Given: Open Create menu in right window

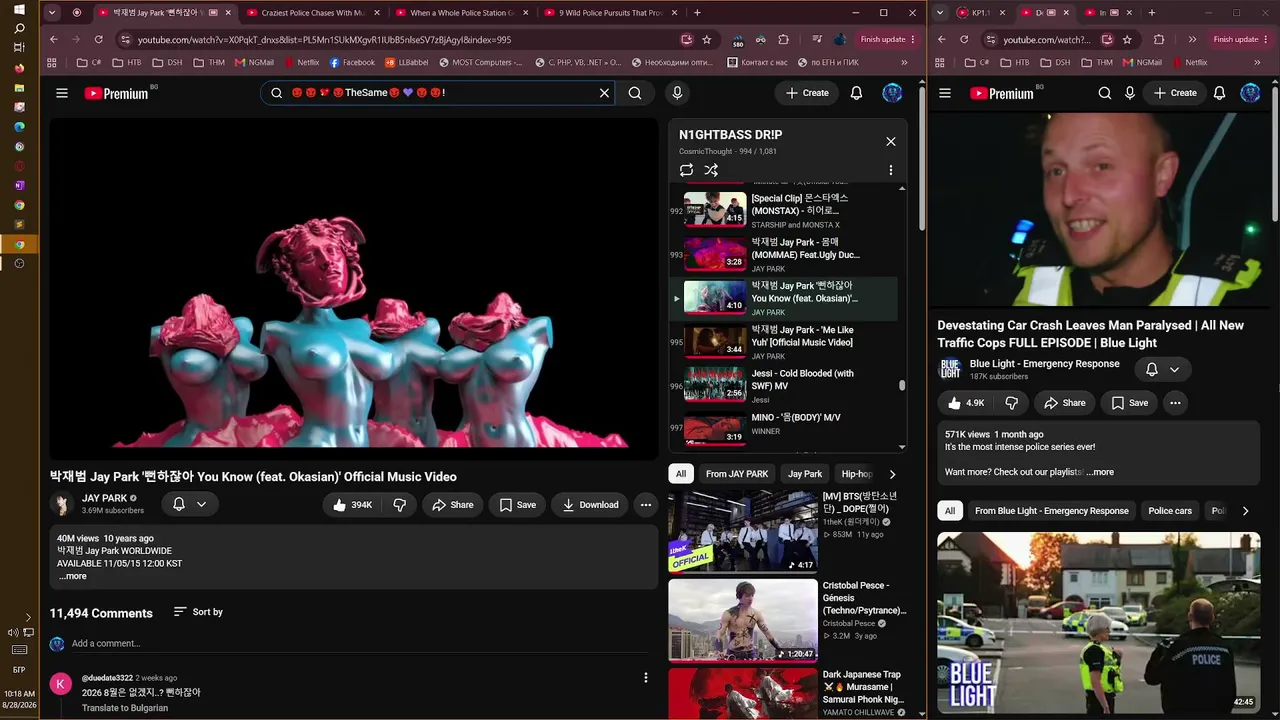Looking at the screenshot, I should [1175, 93].
